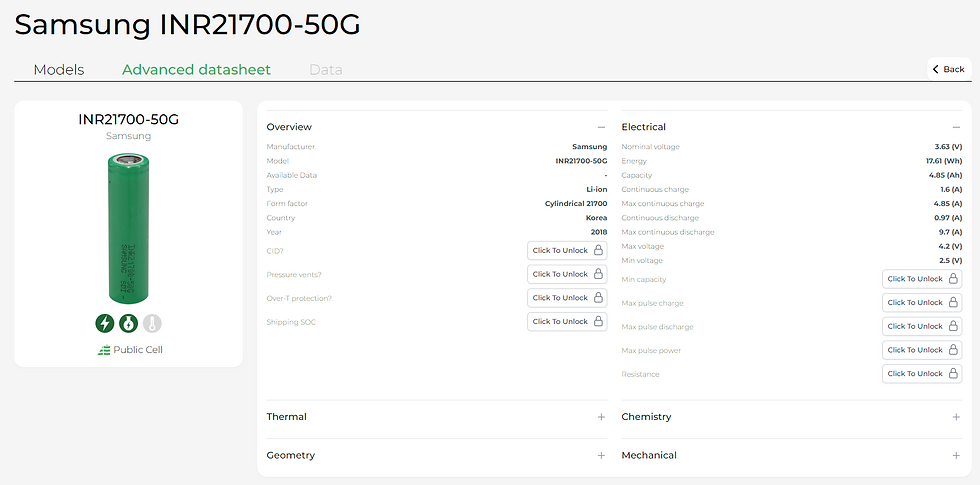Click the Year value 2018
The height and width of the screenshot is (485, 980).
(599, 232)
